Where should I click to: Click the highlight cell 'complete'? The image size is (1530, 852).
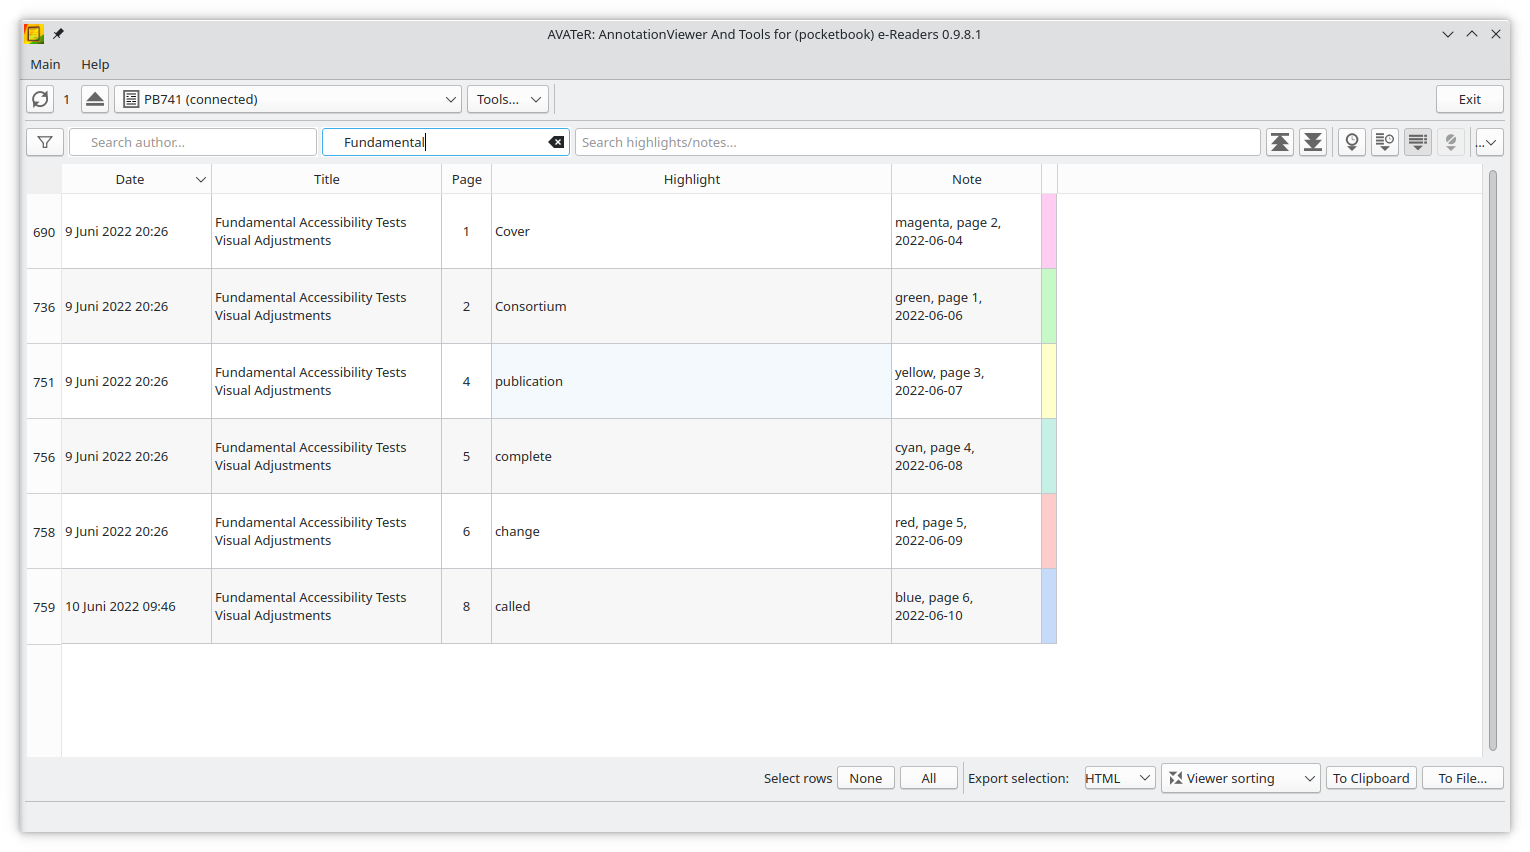[691, 456]
